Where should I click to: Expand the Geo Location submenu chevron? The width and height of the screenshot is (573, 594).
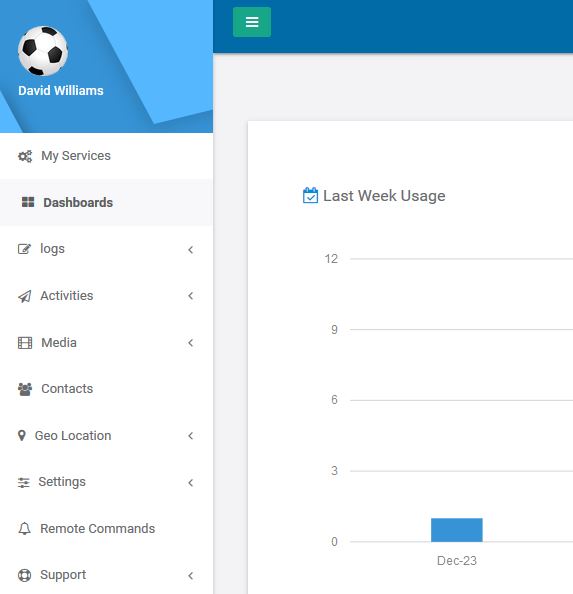190,436
